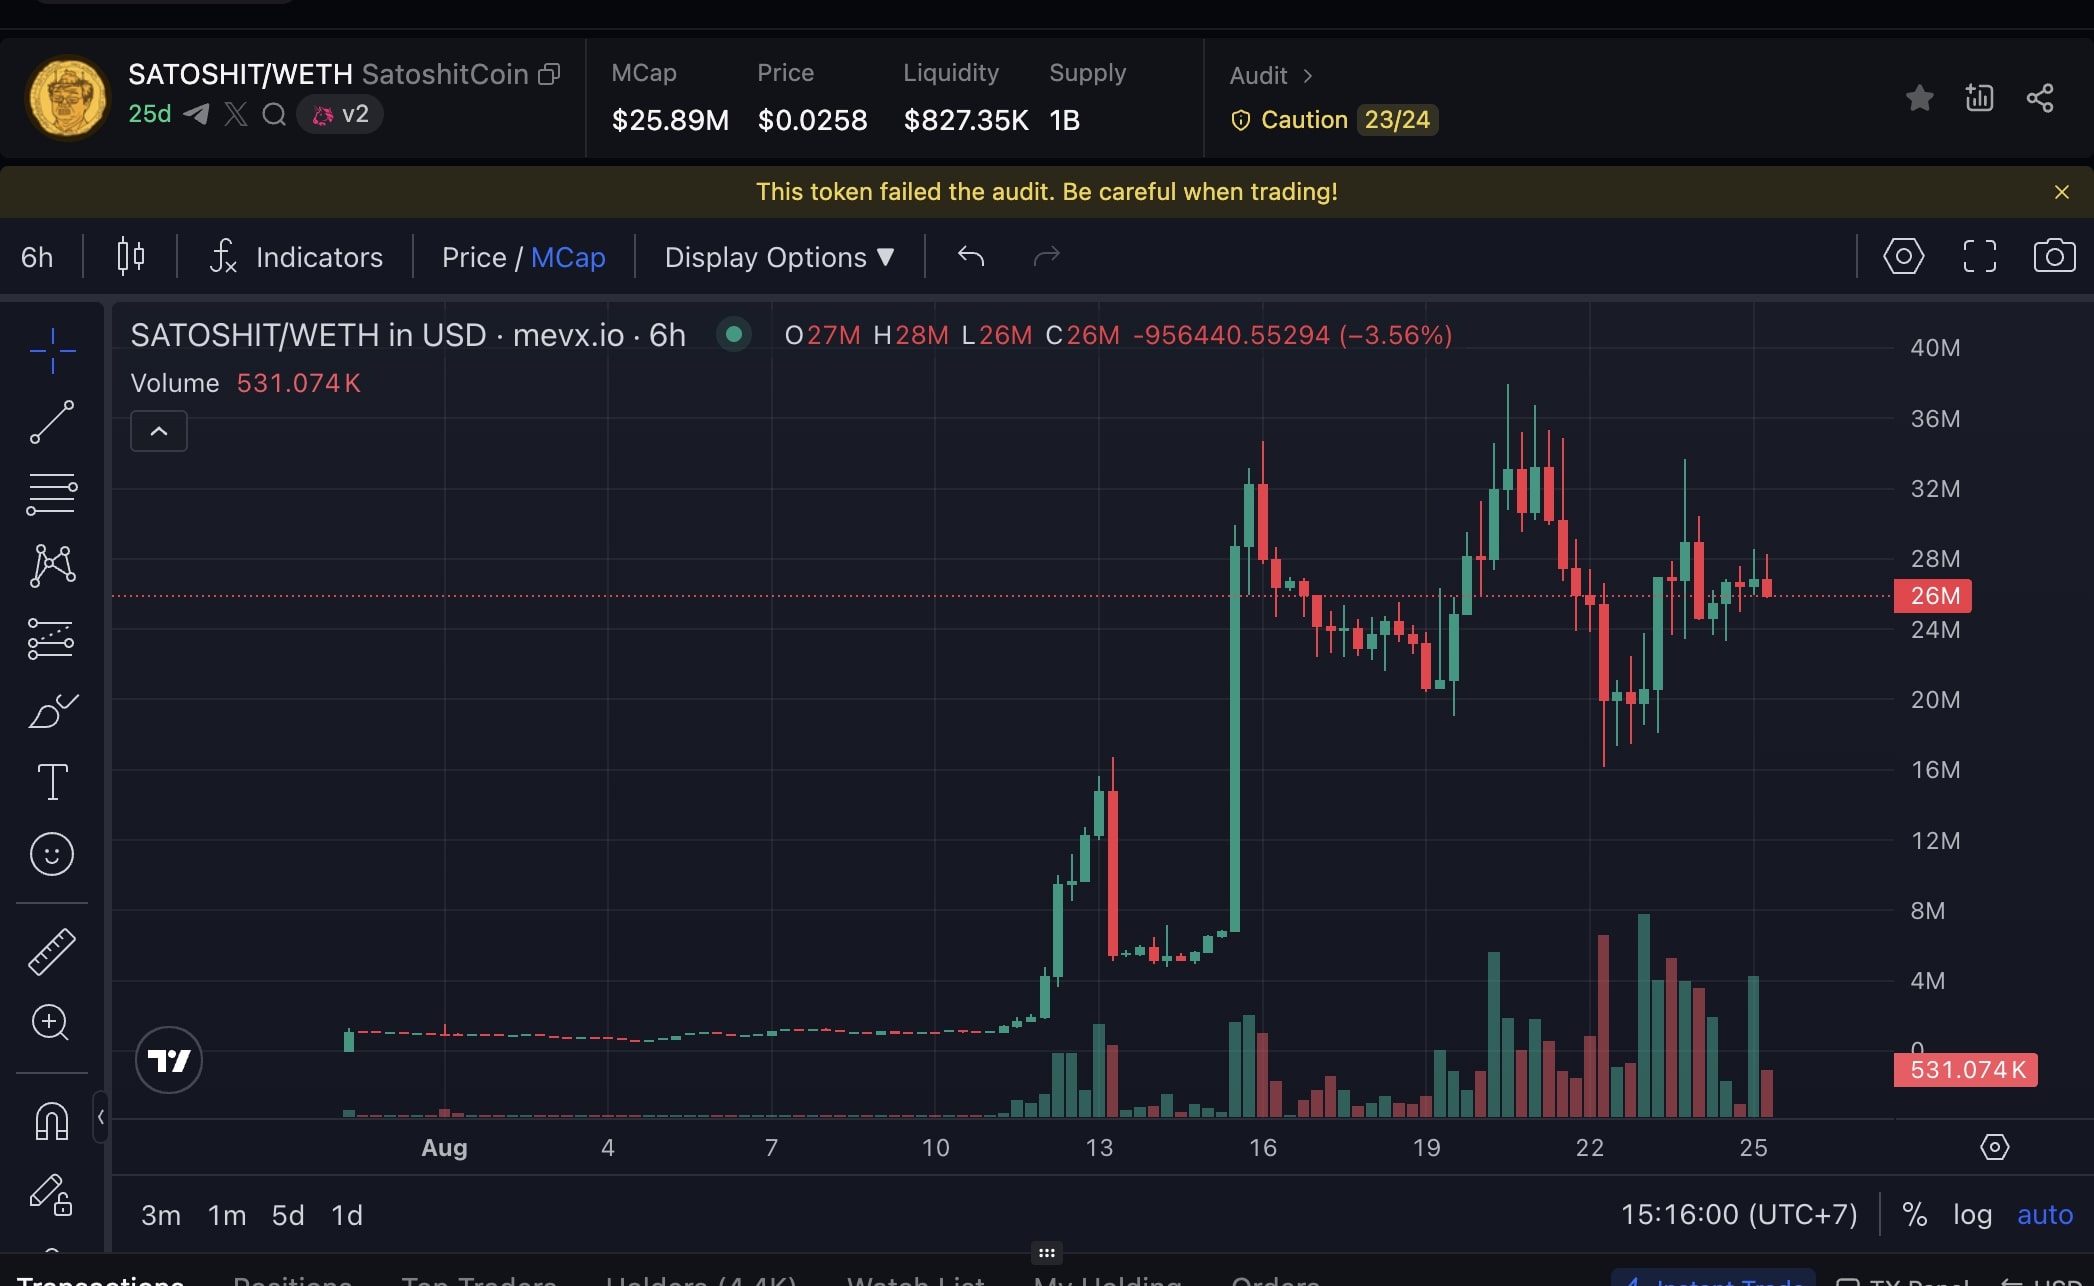2094x1286 pixels.
Task: Change the candlestick chart style
Action: pyautogui.click(x=131, y=257)
